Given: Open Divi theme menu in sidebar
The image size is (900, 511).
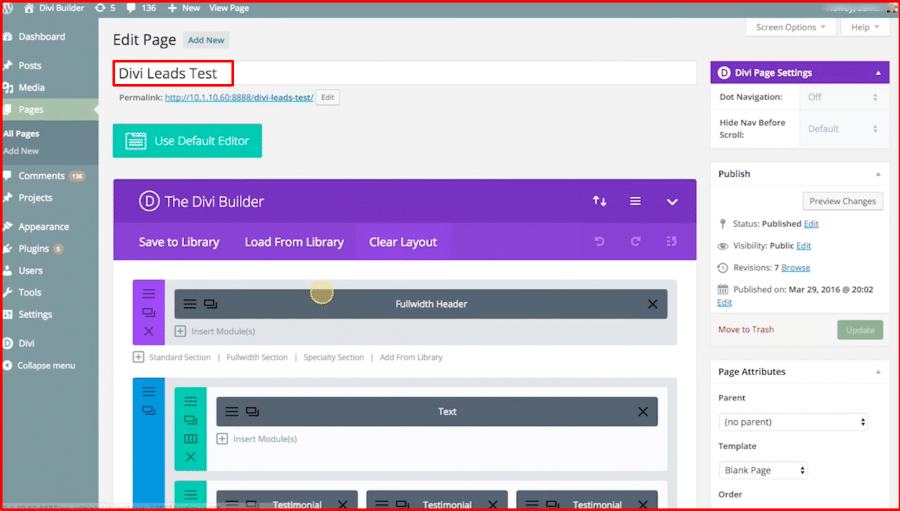Looking at the screenshot, I should tap(26, 343).
